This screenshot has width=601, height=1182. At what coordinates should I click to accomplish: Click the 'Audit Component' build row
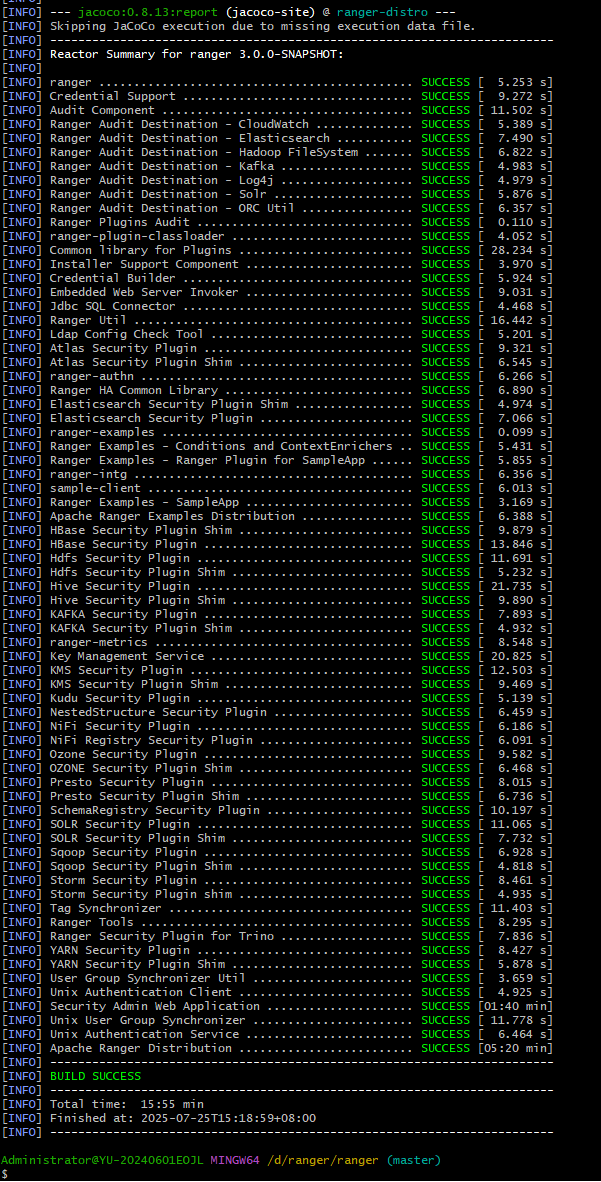point(278,110)
